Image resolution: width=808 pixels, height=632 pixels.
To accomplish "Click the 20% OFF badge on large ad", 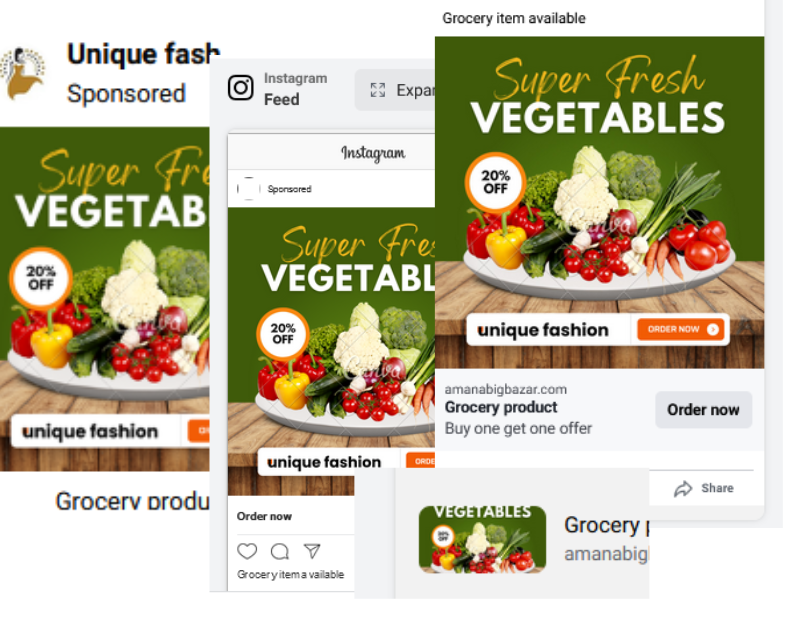I will [495, 182].
